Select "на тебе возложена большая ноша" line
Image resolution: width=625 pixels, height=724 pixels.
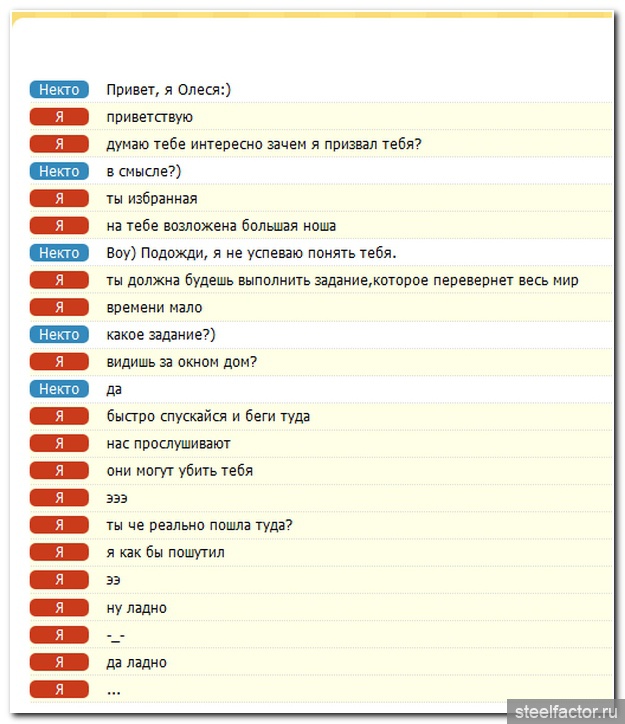(x=221, y=226)
